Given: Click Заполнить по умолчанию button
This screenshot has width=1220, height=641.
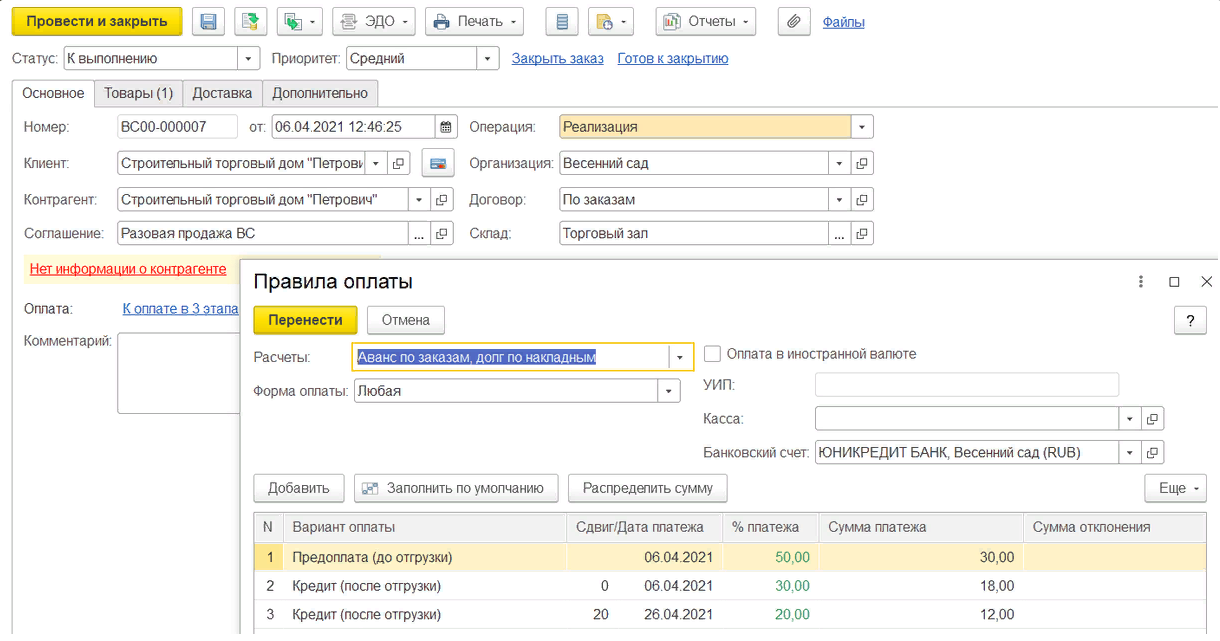Looking at the screenshot, I should click(456, 488).
